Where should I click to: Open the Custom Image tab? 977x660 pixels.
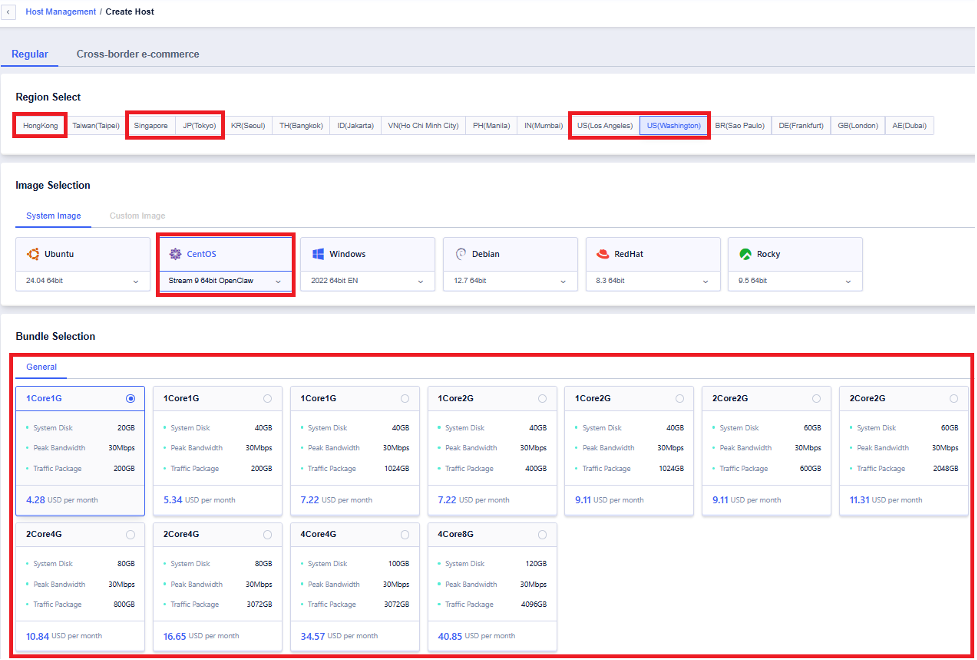pos(137,216)
